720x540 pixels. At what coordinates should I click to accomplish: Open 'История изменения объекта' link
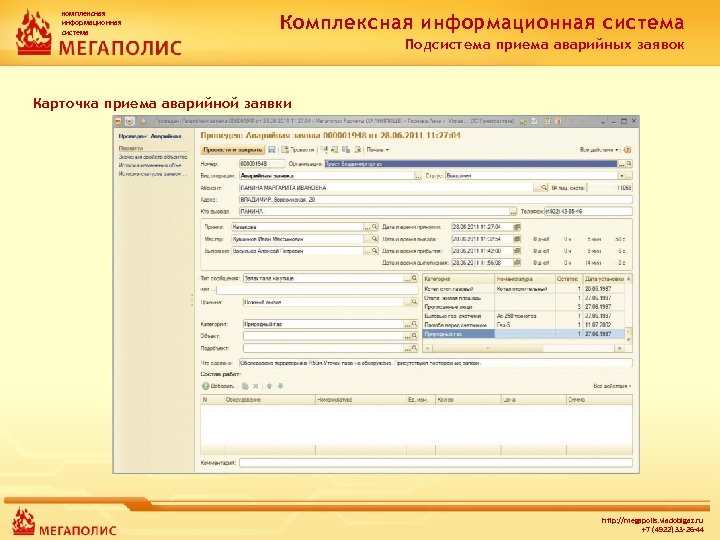tap(150, 165)
